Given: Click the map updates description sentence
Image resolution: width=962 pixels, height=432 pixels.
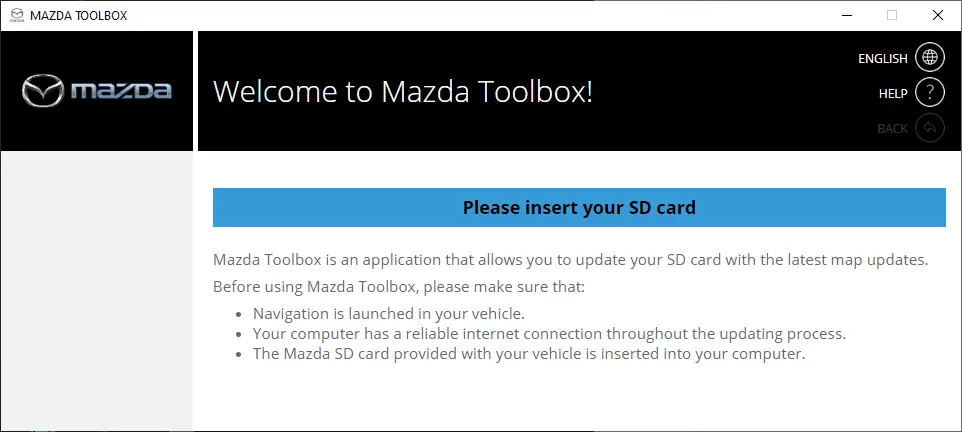Looking at the screenshot, I should click(x=571, y=260).
